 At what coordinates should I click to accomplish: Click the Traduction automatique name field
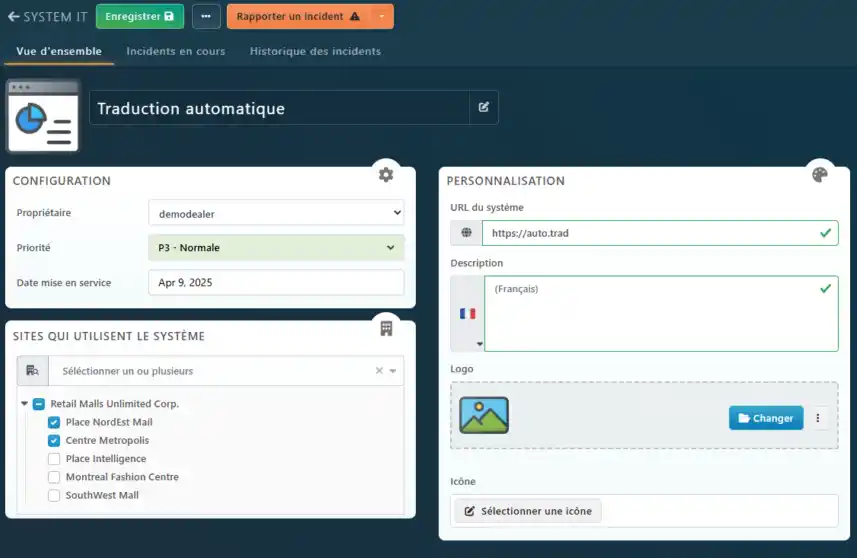point(280,108)
